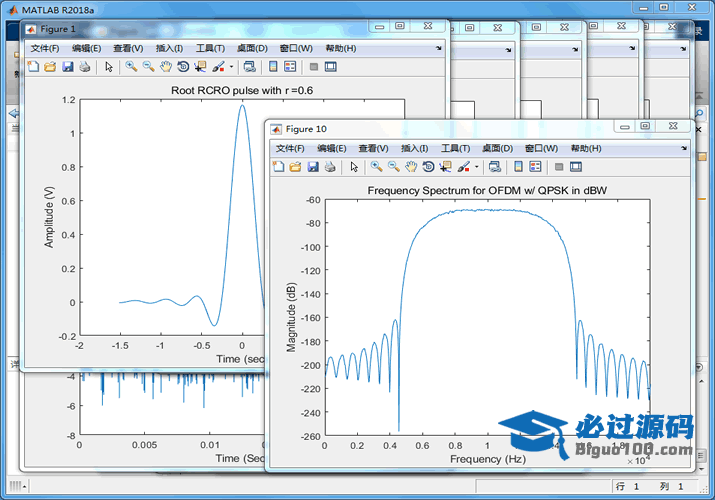Select Edit Plot arrow in Figure 1 toolbar

(x=109, y=67)
